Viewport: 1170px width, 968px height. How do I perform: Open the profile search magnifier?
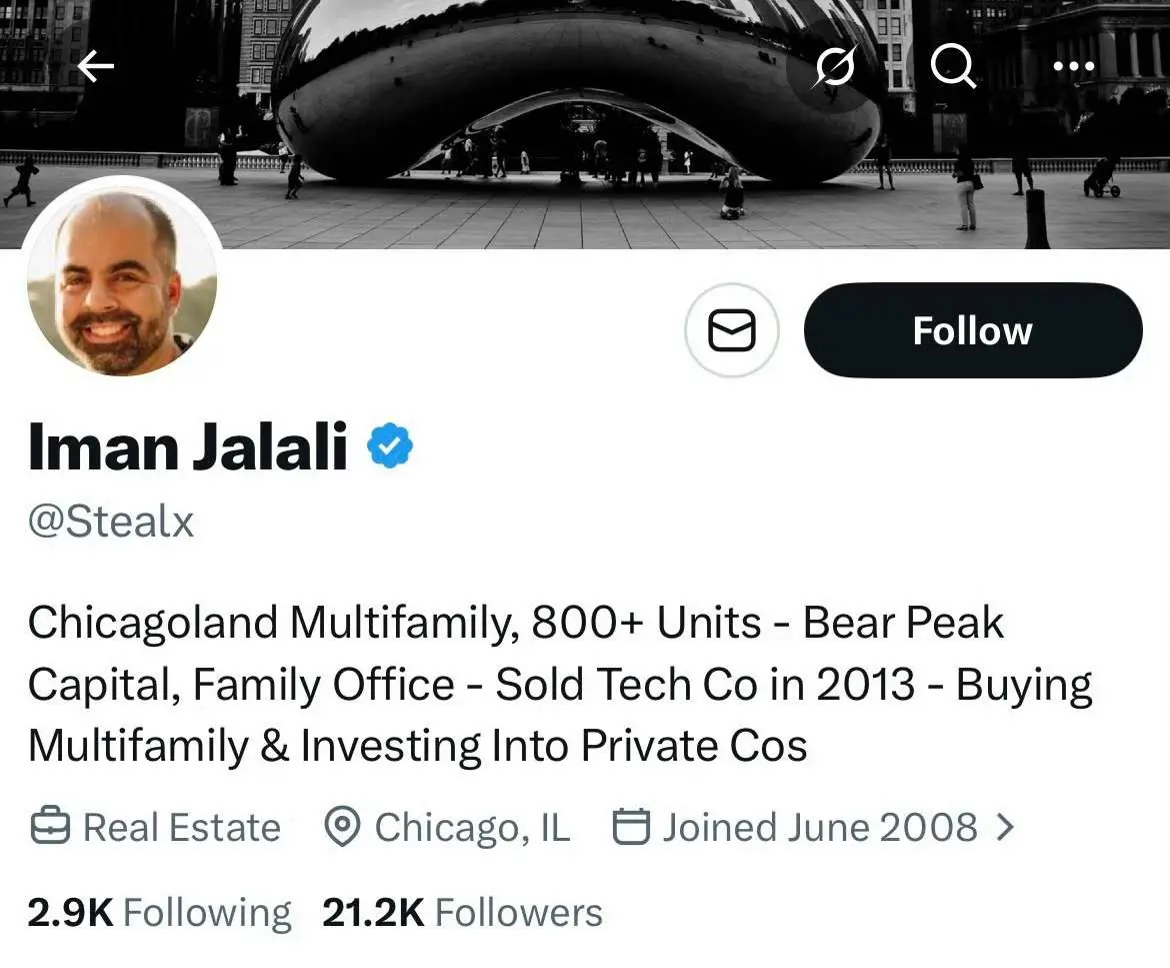coord(953,68)
